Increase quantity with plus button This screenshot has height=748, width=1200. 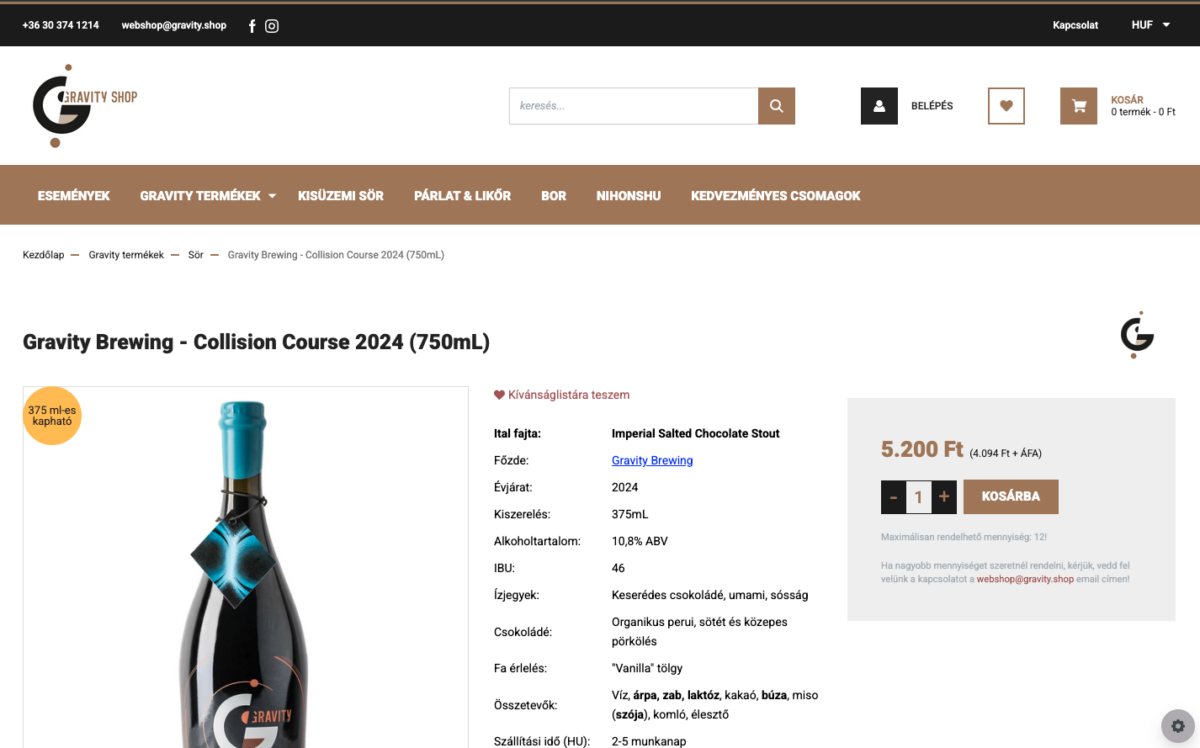(944, 497)
